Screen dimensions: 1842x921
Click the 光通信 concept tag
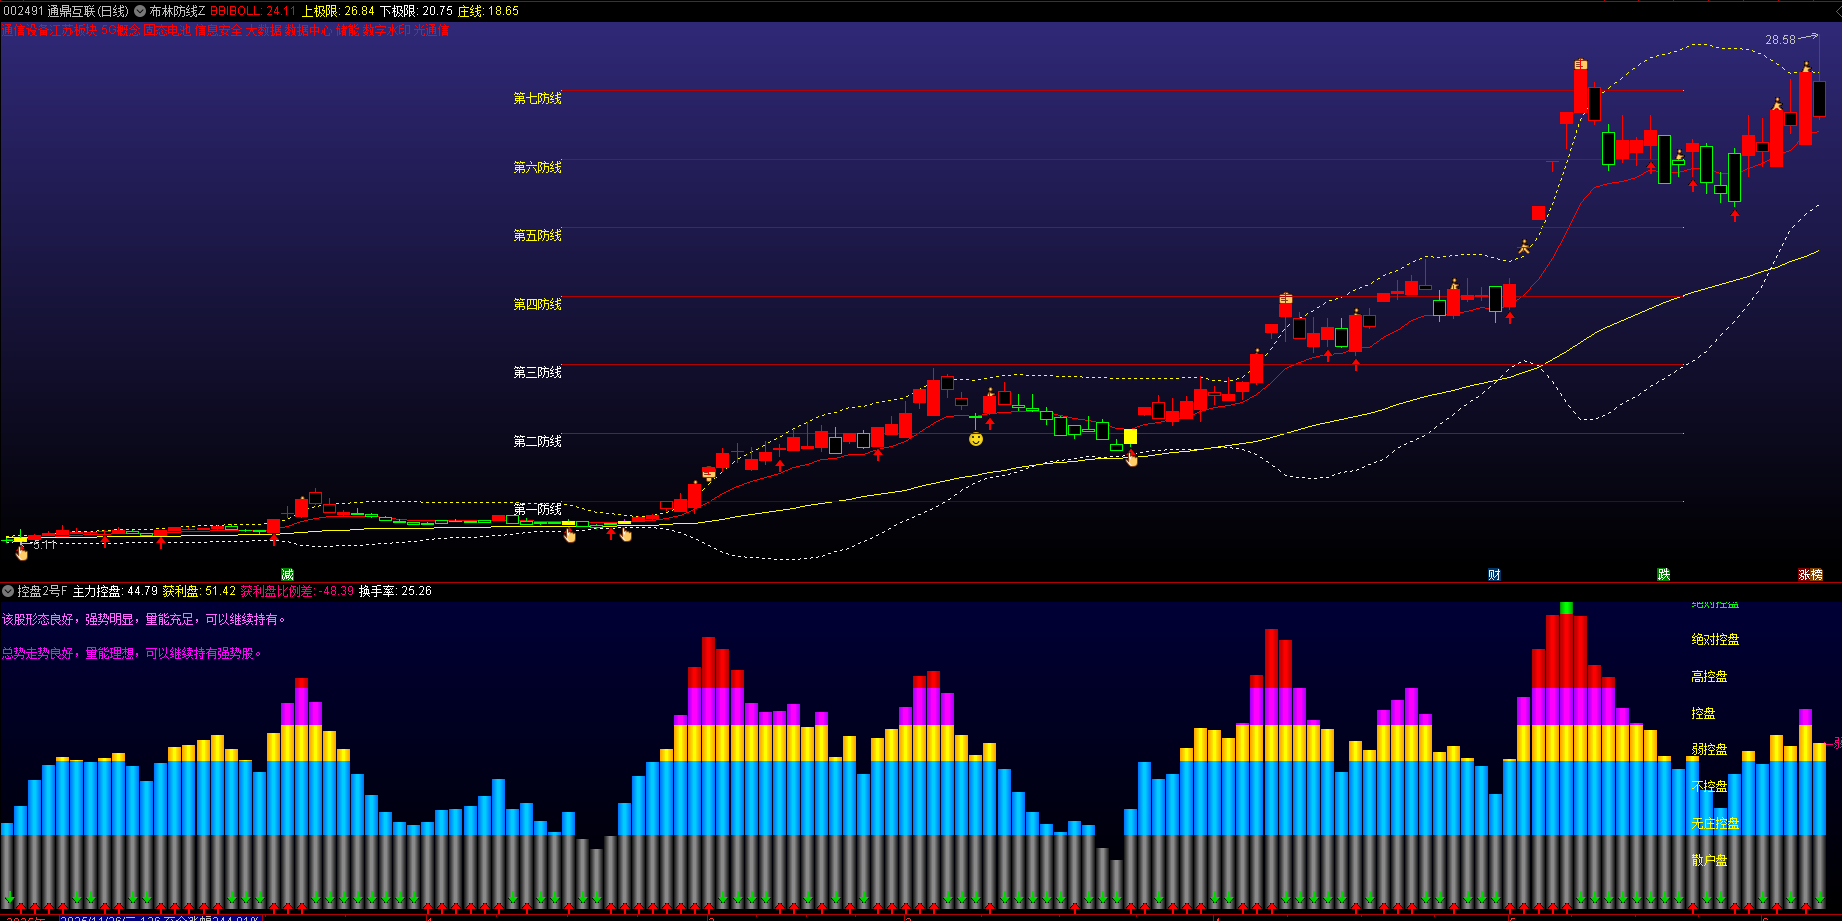click(432, 30)
